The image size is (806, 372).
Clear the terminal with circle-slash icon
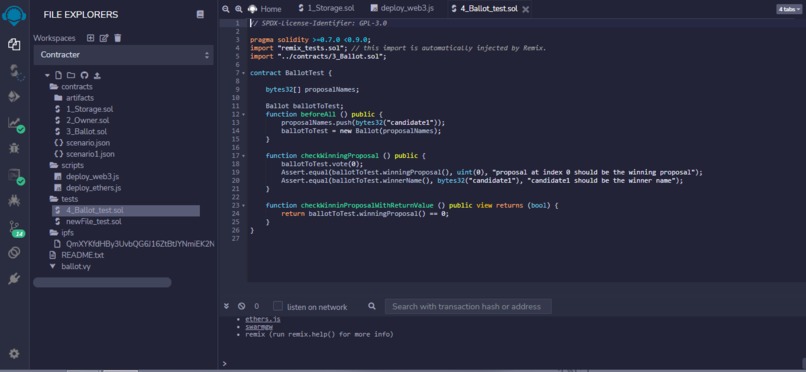[242, 306]
